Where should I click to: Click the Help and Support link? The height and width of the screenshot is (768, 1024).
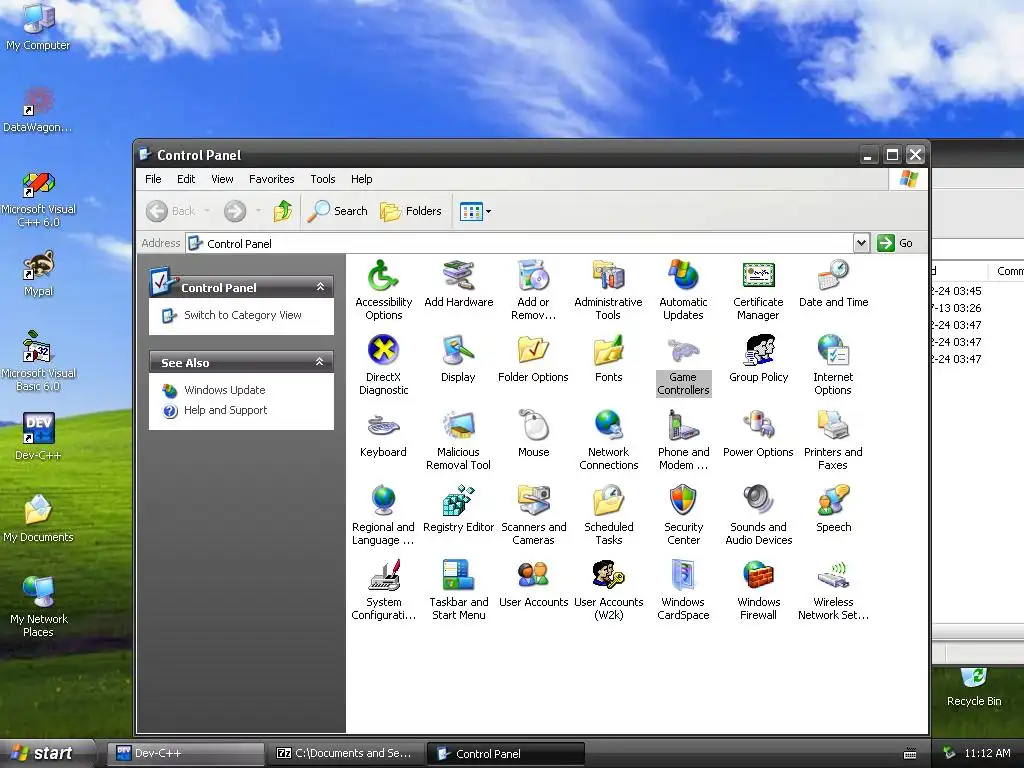click(x=225, y=410)
